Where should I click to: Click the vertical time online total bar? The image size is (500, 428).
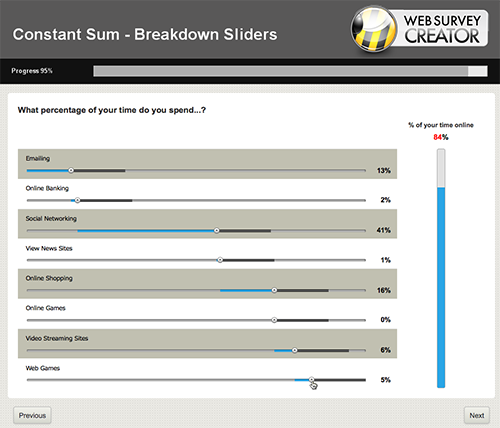click(441, 268)
